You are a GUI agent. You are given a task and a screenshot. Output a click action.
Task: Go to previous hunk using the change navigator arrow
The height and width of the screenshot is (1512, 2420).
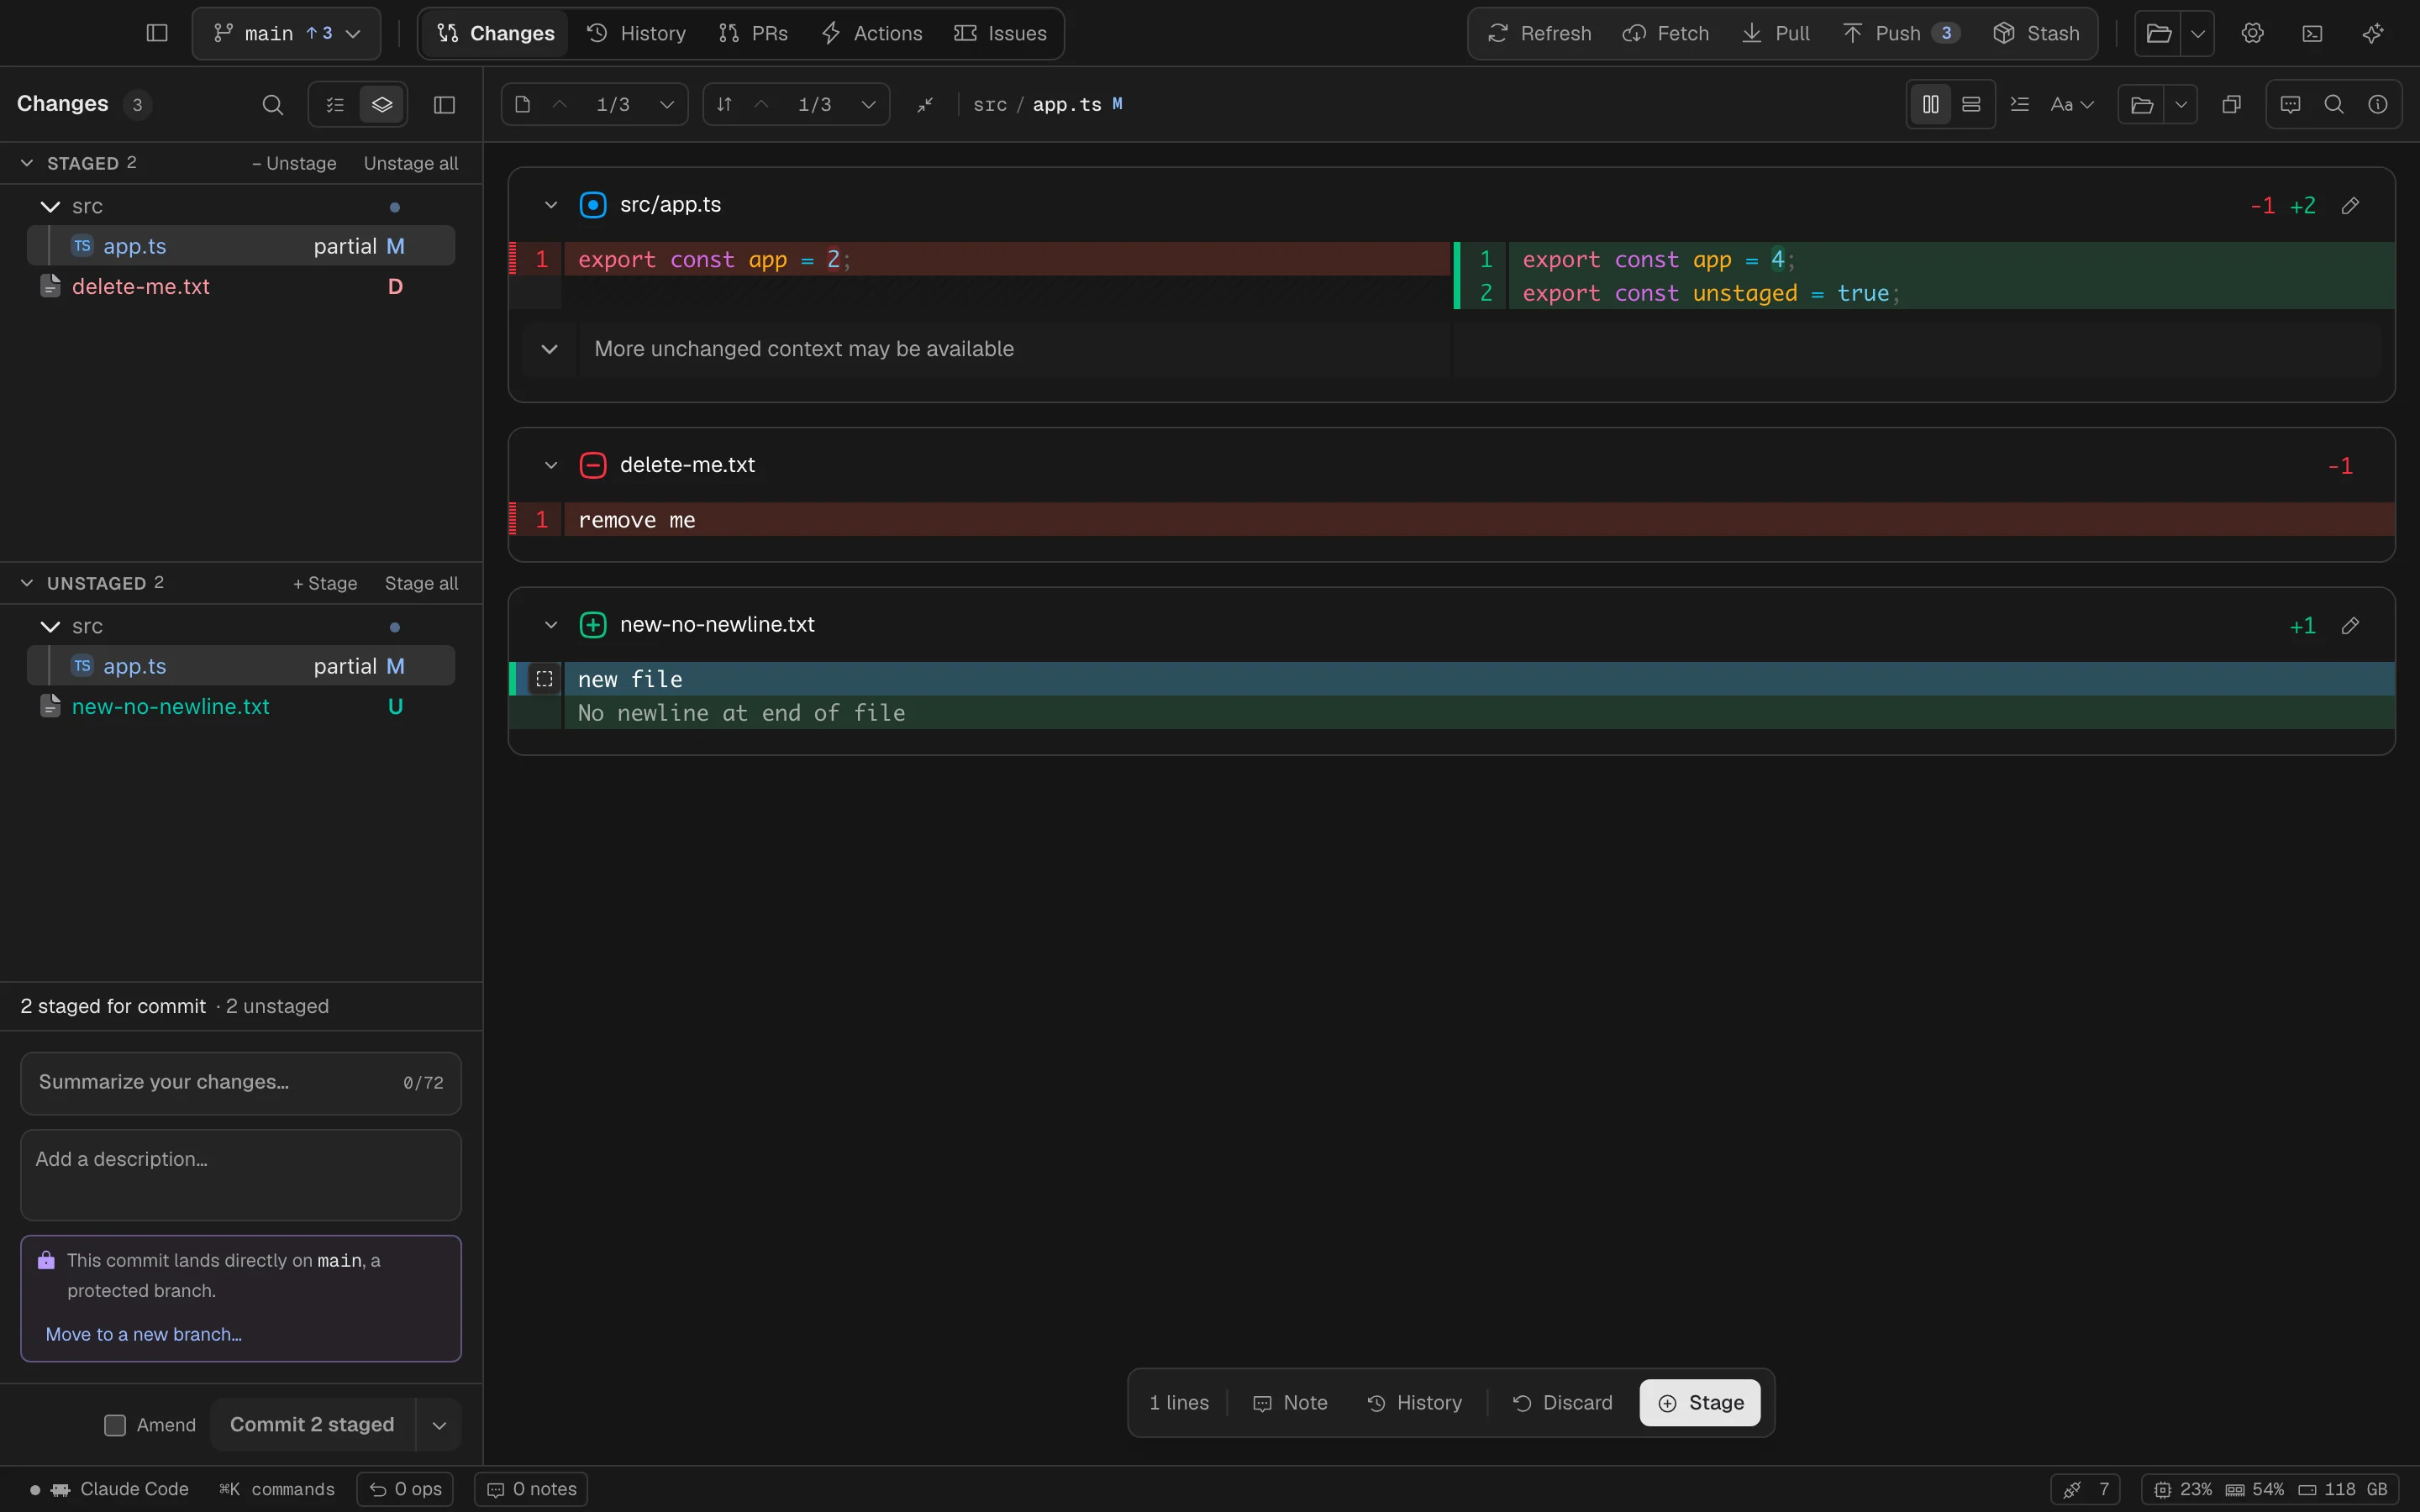762,104
